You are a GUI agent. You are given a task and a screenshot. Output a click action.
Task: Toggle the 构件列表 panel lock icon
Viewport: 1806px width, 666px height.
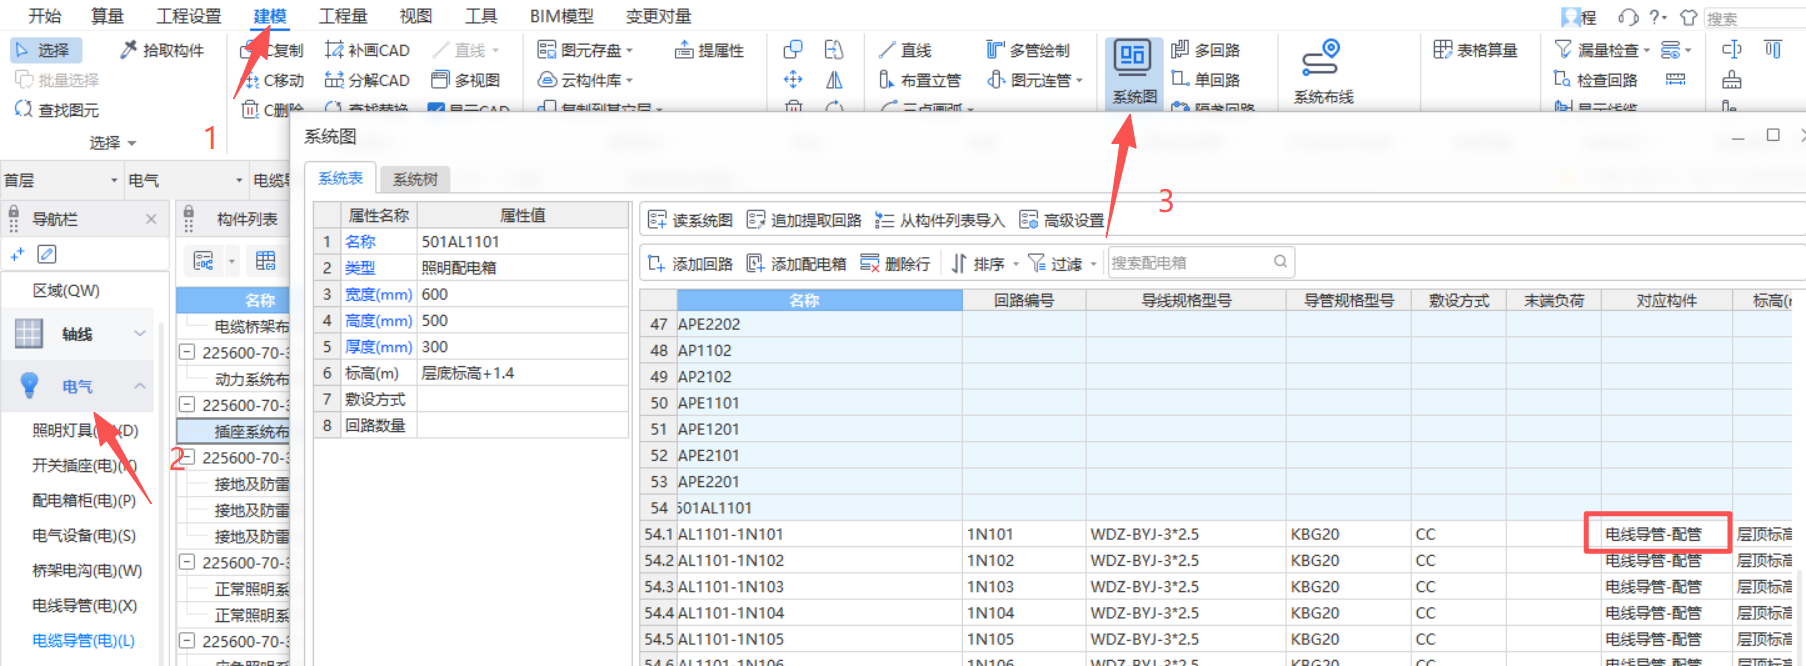pyautogui.click(x=188, y=218)
